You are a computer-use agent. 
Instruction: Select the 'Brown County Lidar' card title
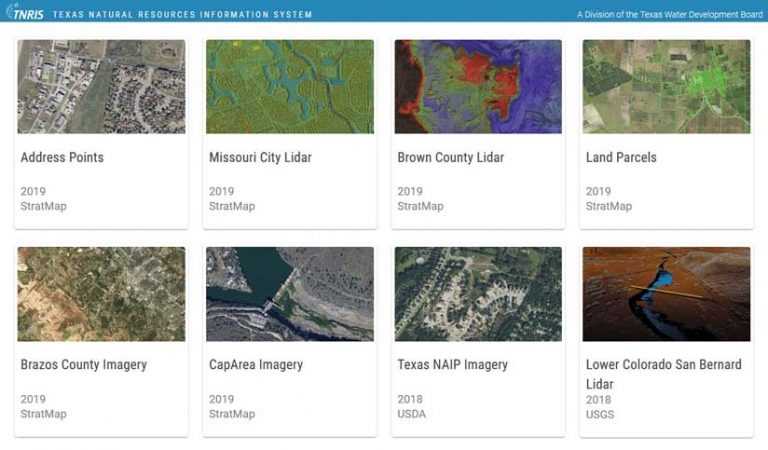pos(451,158)
